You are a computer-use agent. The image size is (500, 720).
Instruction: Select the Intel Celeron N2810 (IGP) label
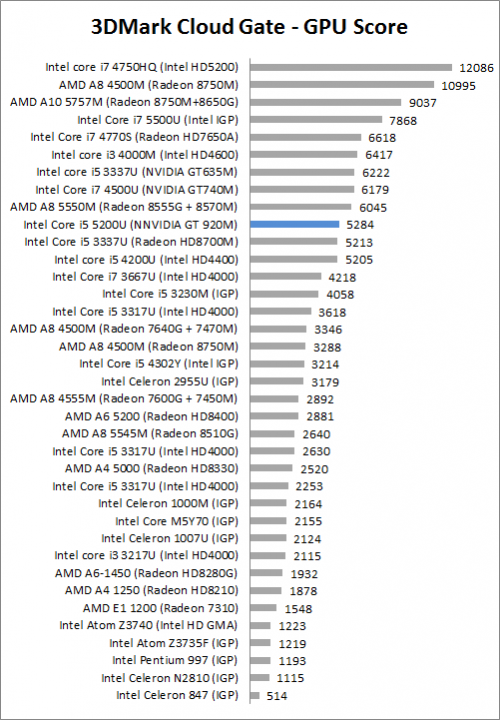(x=170, y=678)
